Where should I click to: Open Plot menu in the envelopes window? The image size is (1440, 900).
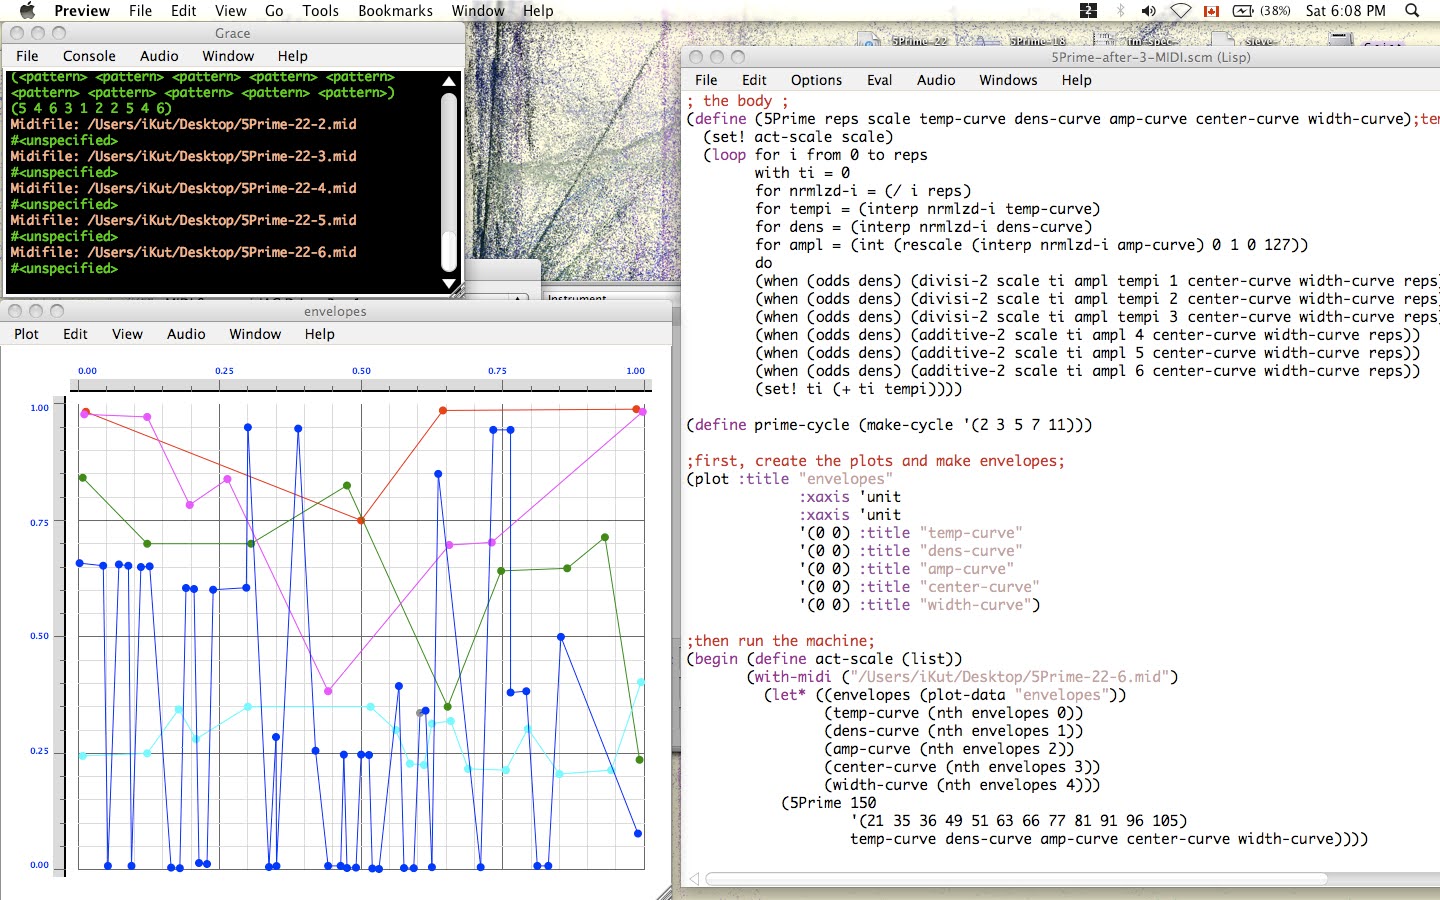(x=26, y=334)
